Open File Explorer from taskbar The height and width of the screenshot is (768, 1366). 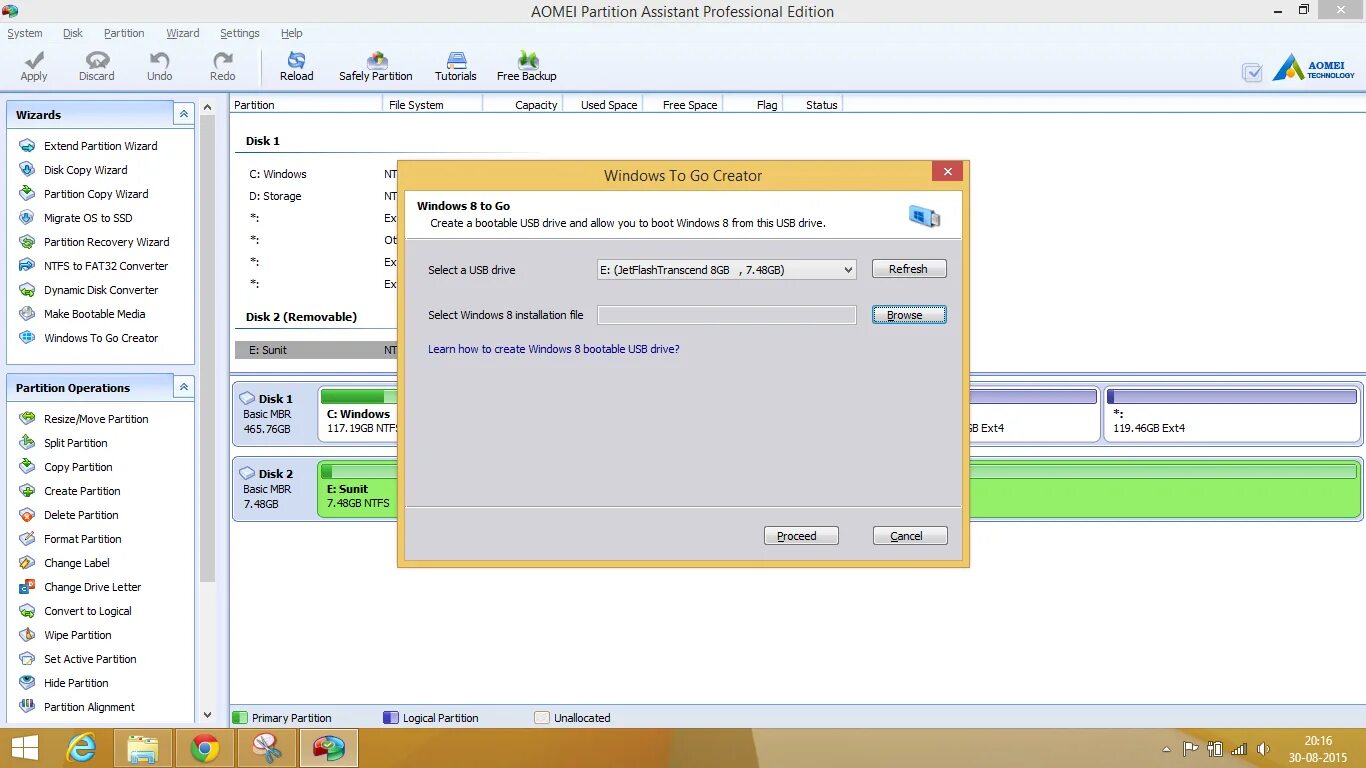pyautogui.click(x=143, y=748)
